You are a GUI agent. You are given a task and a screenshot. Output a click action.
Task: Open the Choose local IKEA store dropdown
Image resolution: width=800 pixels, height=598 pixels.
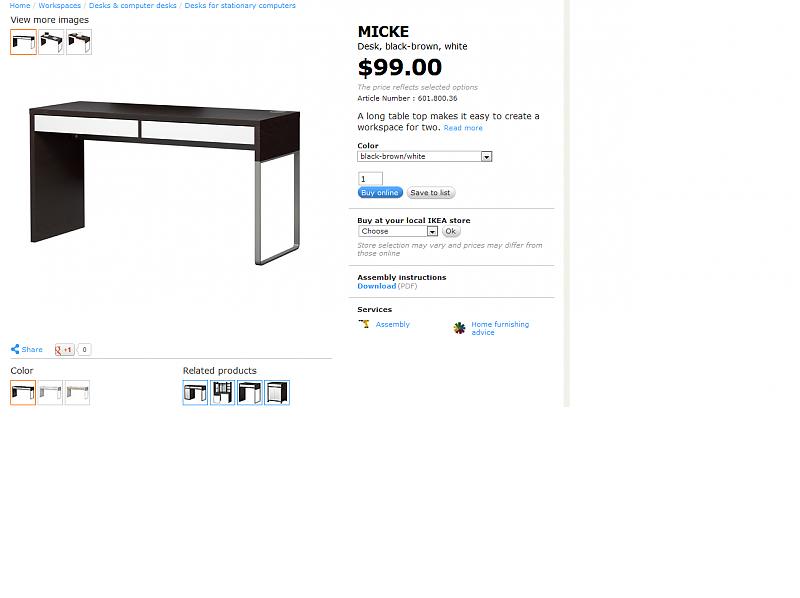398,232
